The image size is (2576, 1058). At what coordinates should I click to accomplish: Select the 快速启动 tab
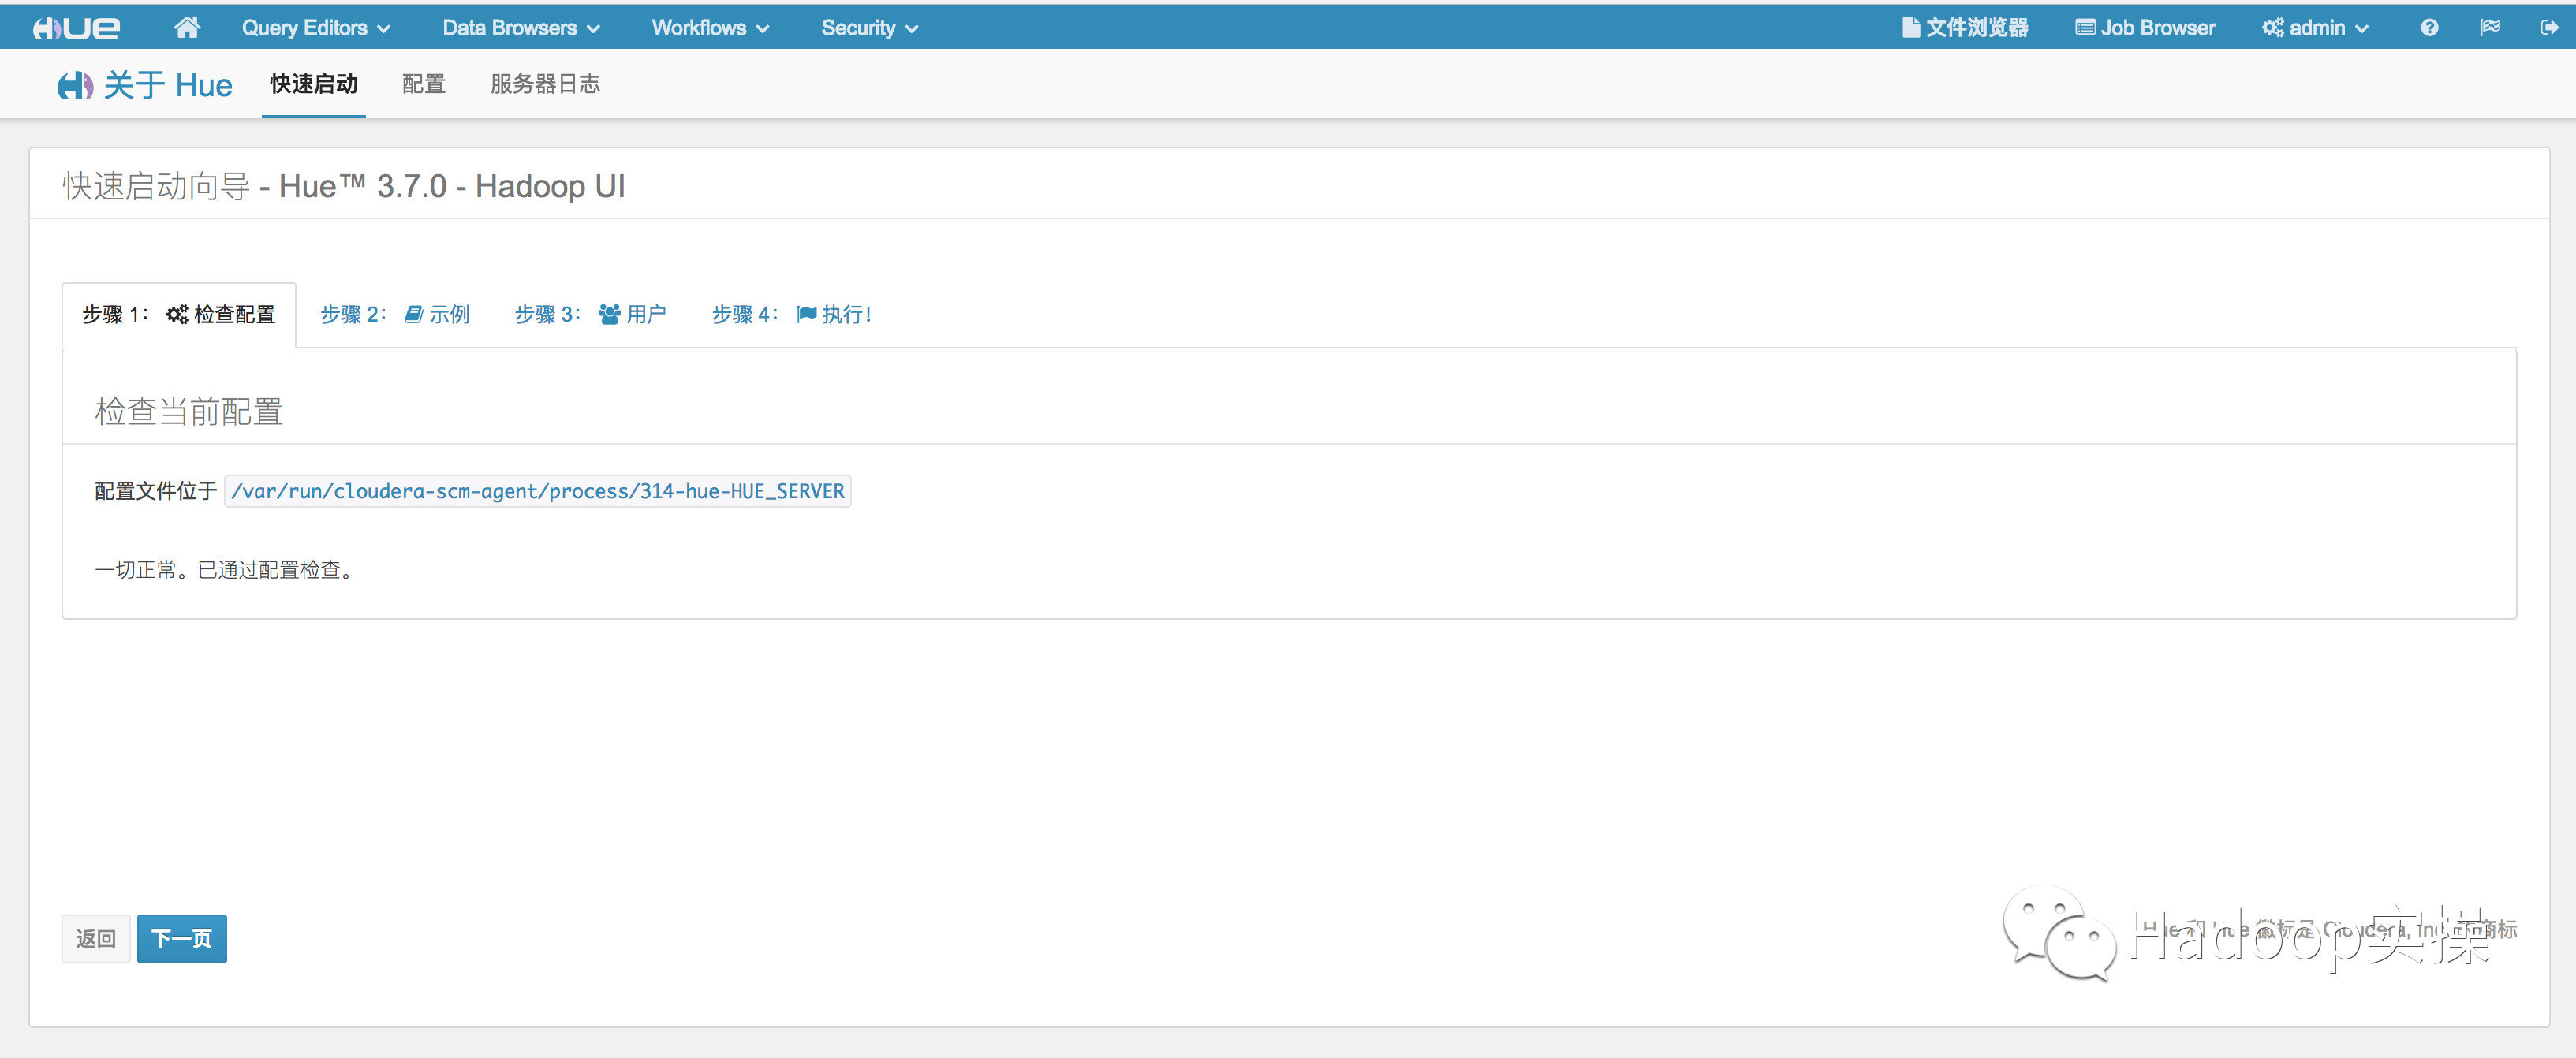click(314, 84)
